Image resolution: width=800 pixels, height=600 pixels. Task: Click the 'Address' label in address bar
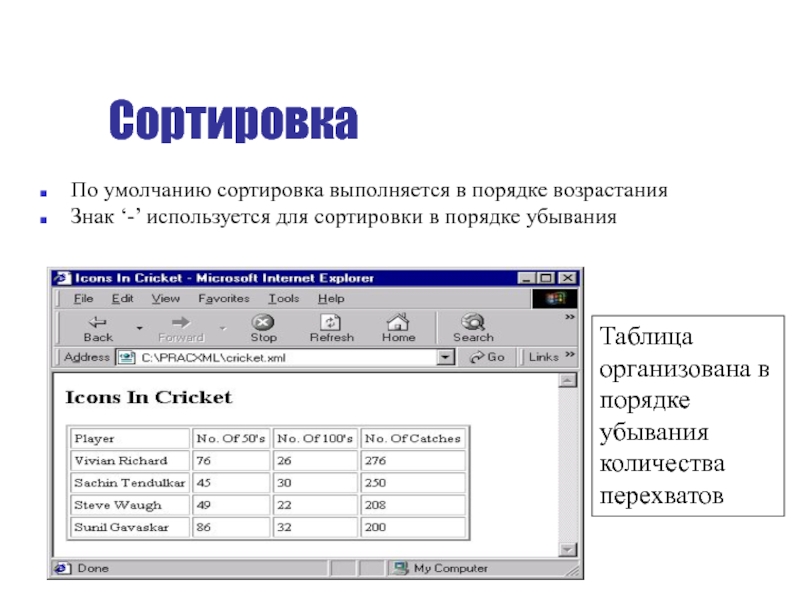pyautogui.click(x=86, y=357)
